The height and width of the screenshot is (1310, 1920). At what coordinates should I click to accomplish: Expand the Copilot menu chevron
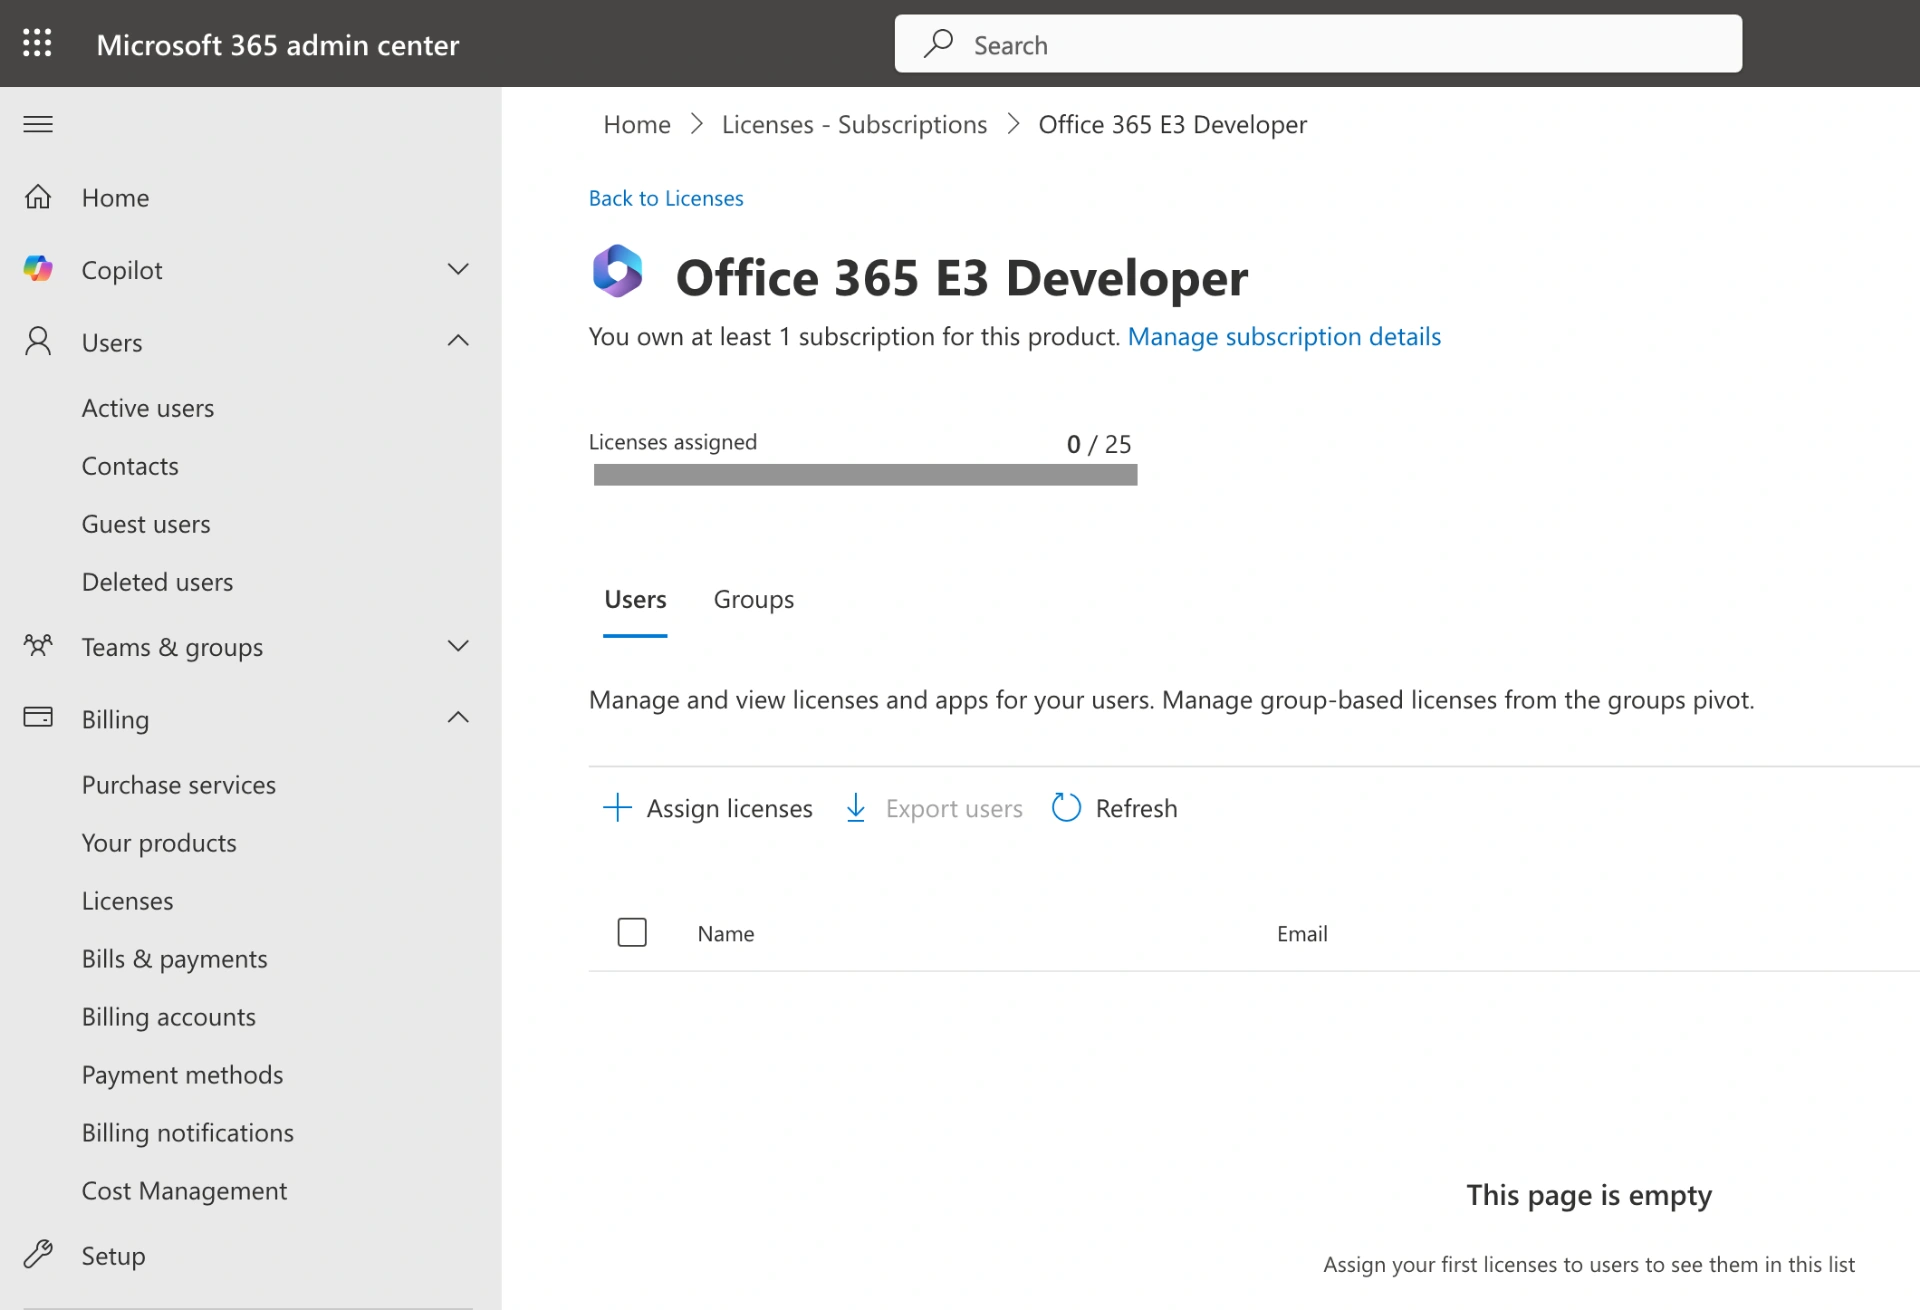coord(458,269)
